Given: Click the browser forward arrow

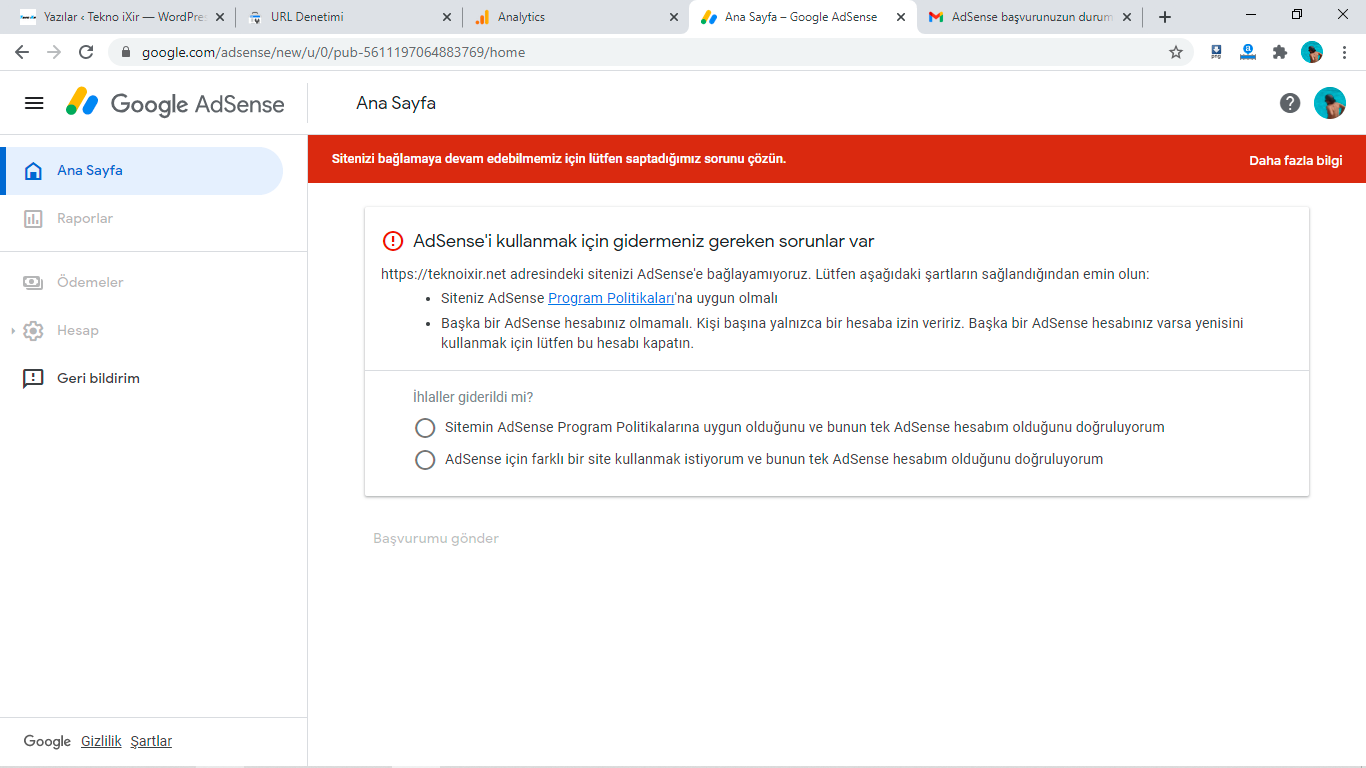Looking at the screenshot, I should pyautogui.click(x=54, y=52).
